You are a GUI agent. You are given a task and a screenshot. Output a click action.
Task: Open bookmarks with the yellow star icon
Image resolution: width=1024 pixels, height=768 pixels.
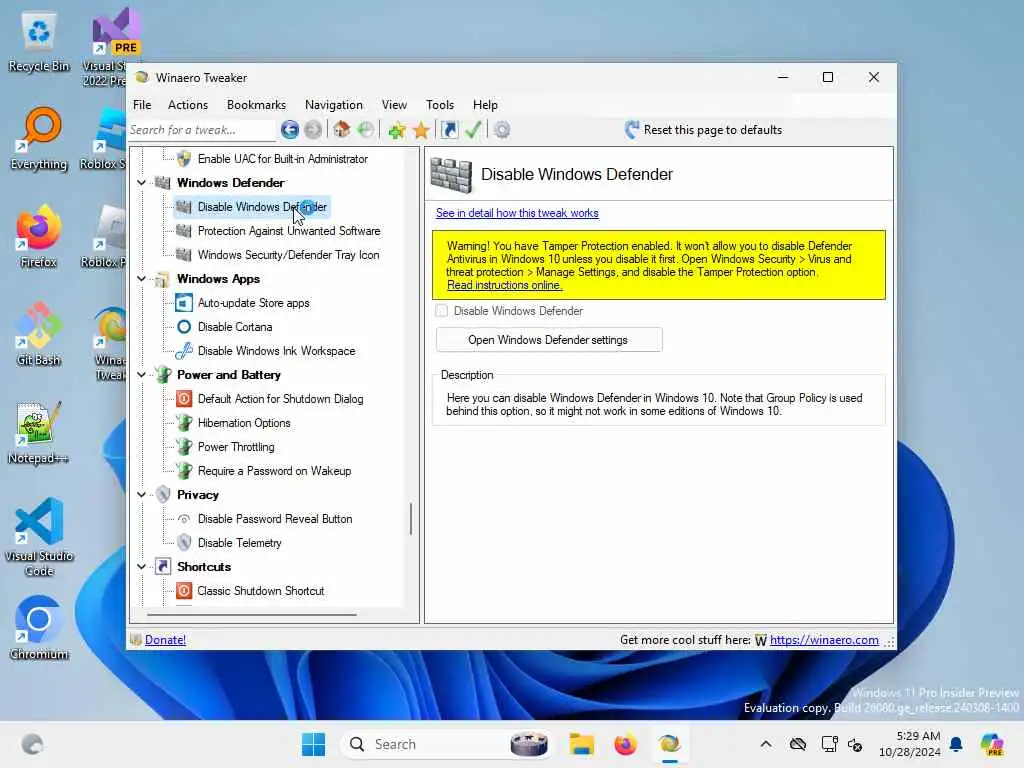[421, 130]
